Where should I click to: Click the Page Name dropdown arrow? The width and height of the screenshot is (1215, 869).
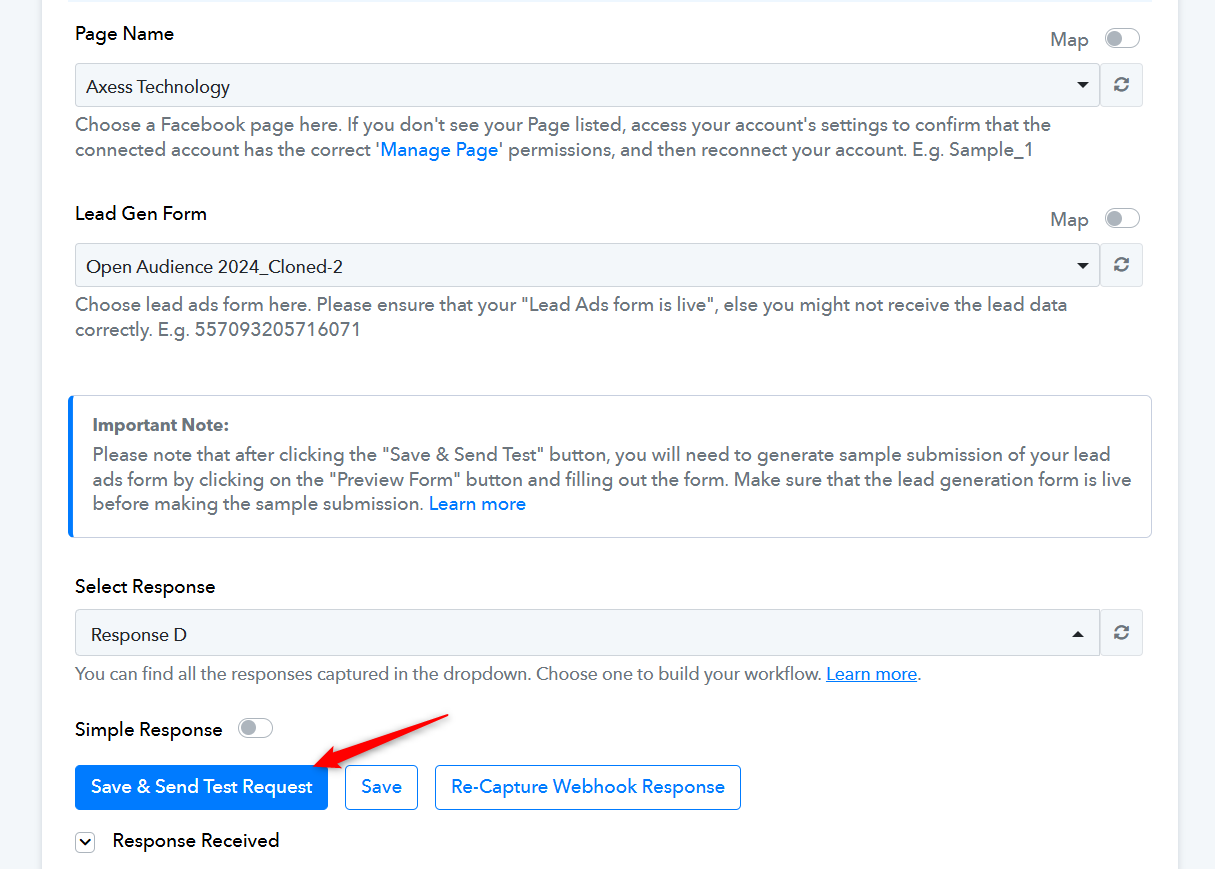tap(1082, 86)
